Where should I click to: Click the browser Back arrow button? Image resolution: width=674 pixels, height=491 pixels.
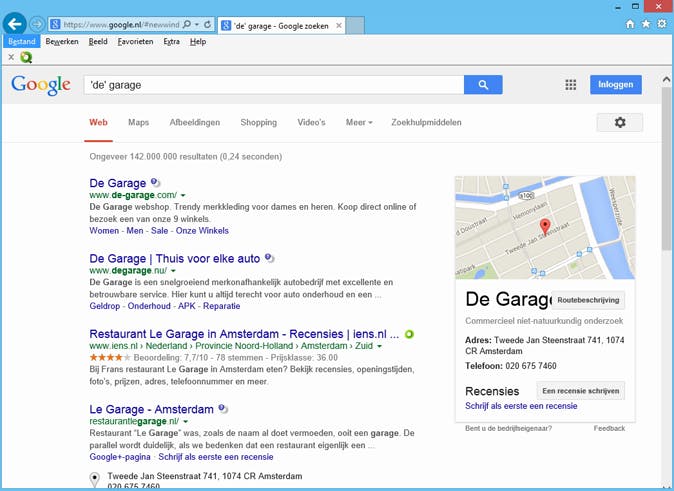[x=15, y=24]
